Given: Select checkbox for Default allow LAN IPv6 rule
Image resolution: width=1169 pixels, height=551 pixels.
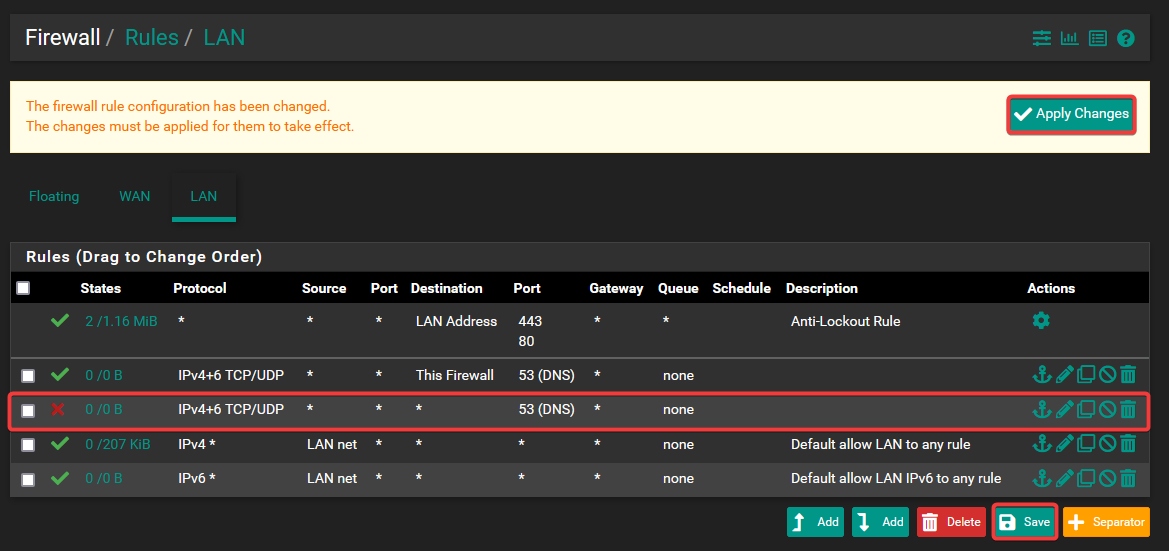Looking at the screenshot, I should [x=28, y=479].
